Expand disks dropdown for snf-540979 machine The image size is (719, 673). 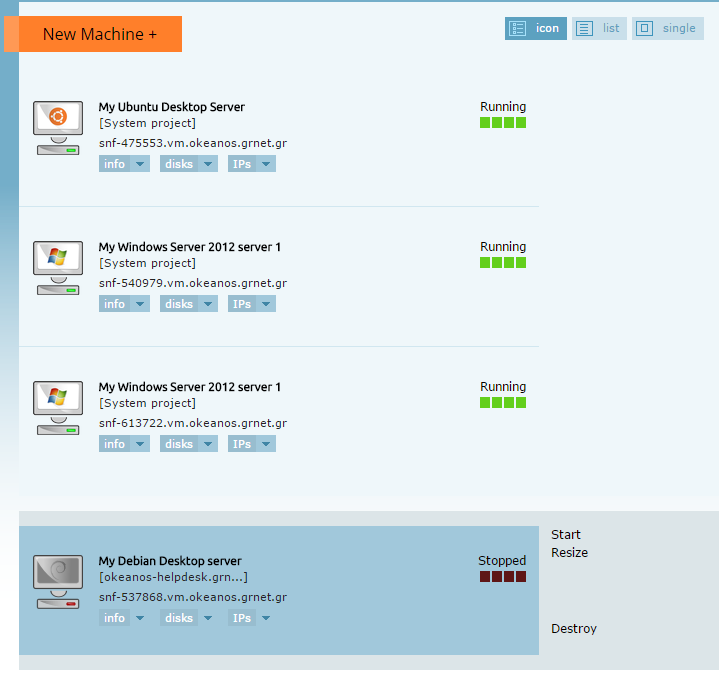[188, 304]
